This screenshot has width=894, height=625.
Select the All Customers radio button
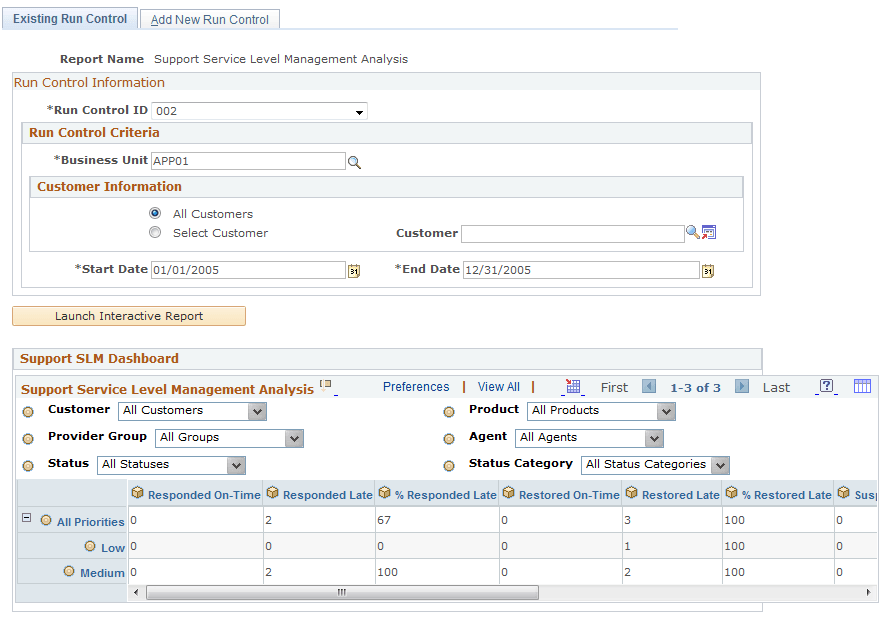pos(155,213)
